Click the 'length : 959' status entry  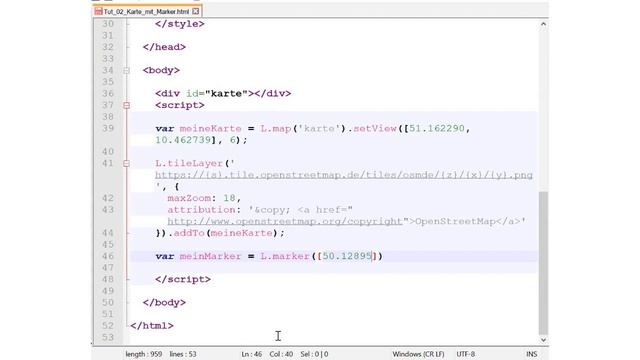point(144,354)
